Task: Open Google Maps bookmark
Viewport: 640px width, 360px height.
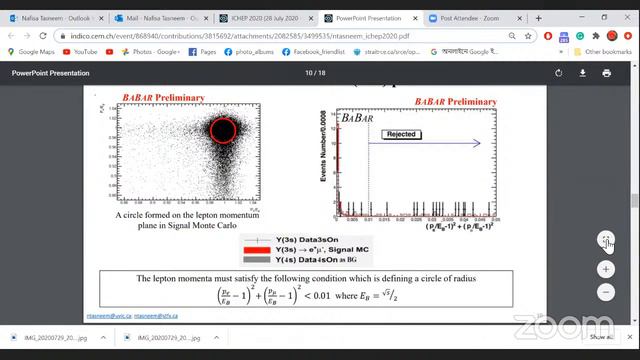Action: [31, 52]
